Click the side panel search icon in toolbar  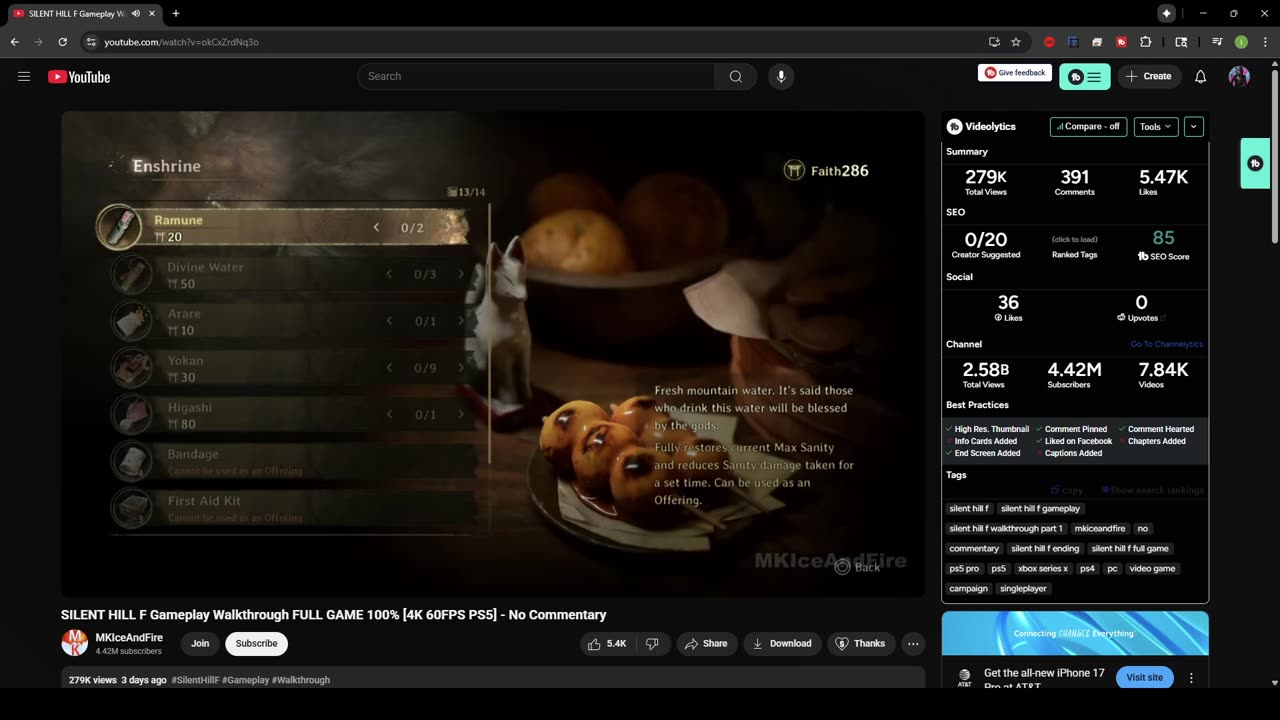click(1181, 42)
